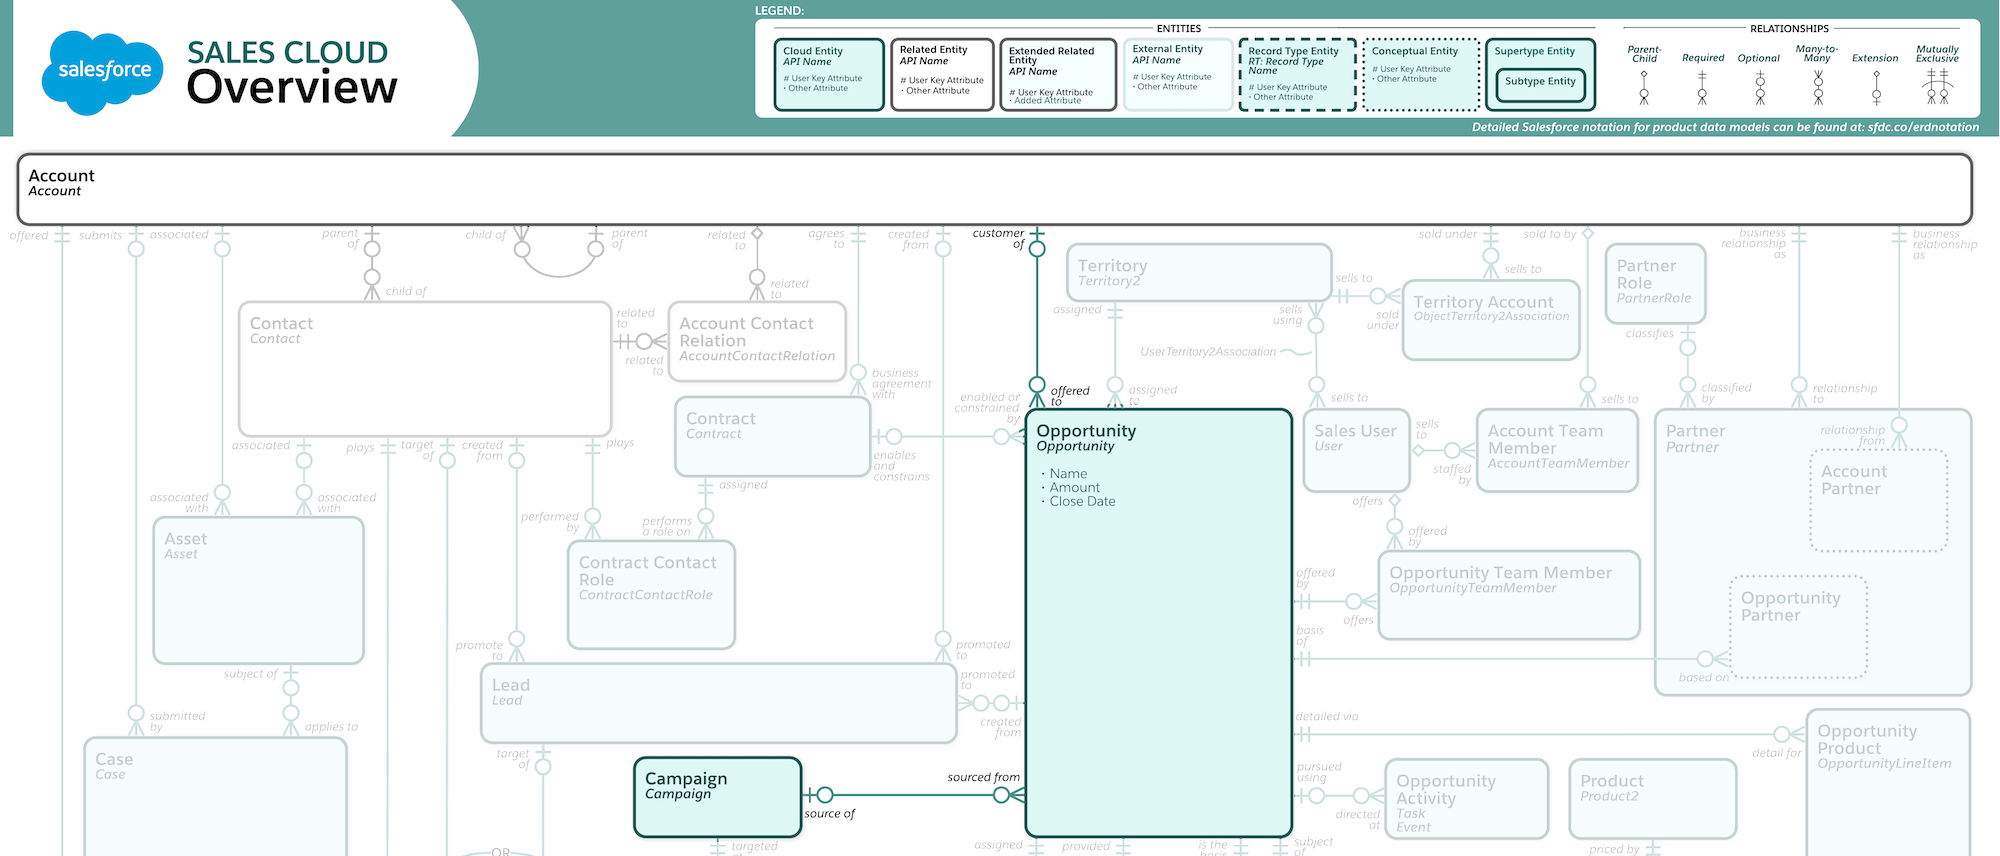
Task: Click the Extension relationship symbol in legend
Action: click(x=1876, y=89)
